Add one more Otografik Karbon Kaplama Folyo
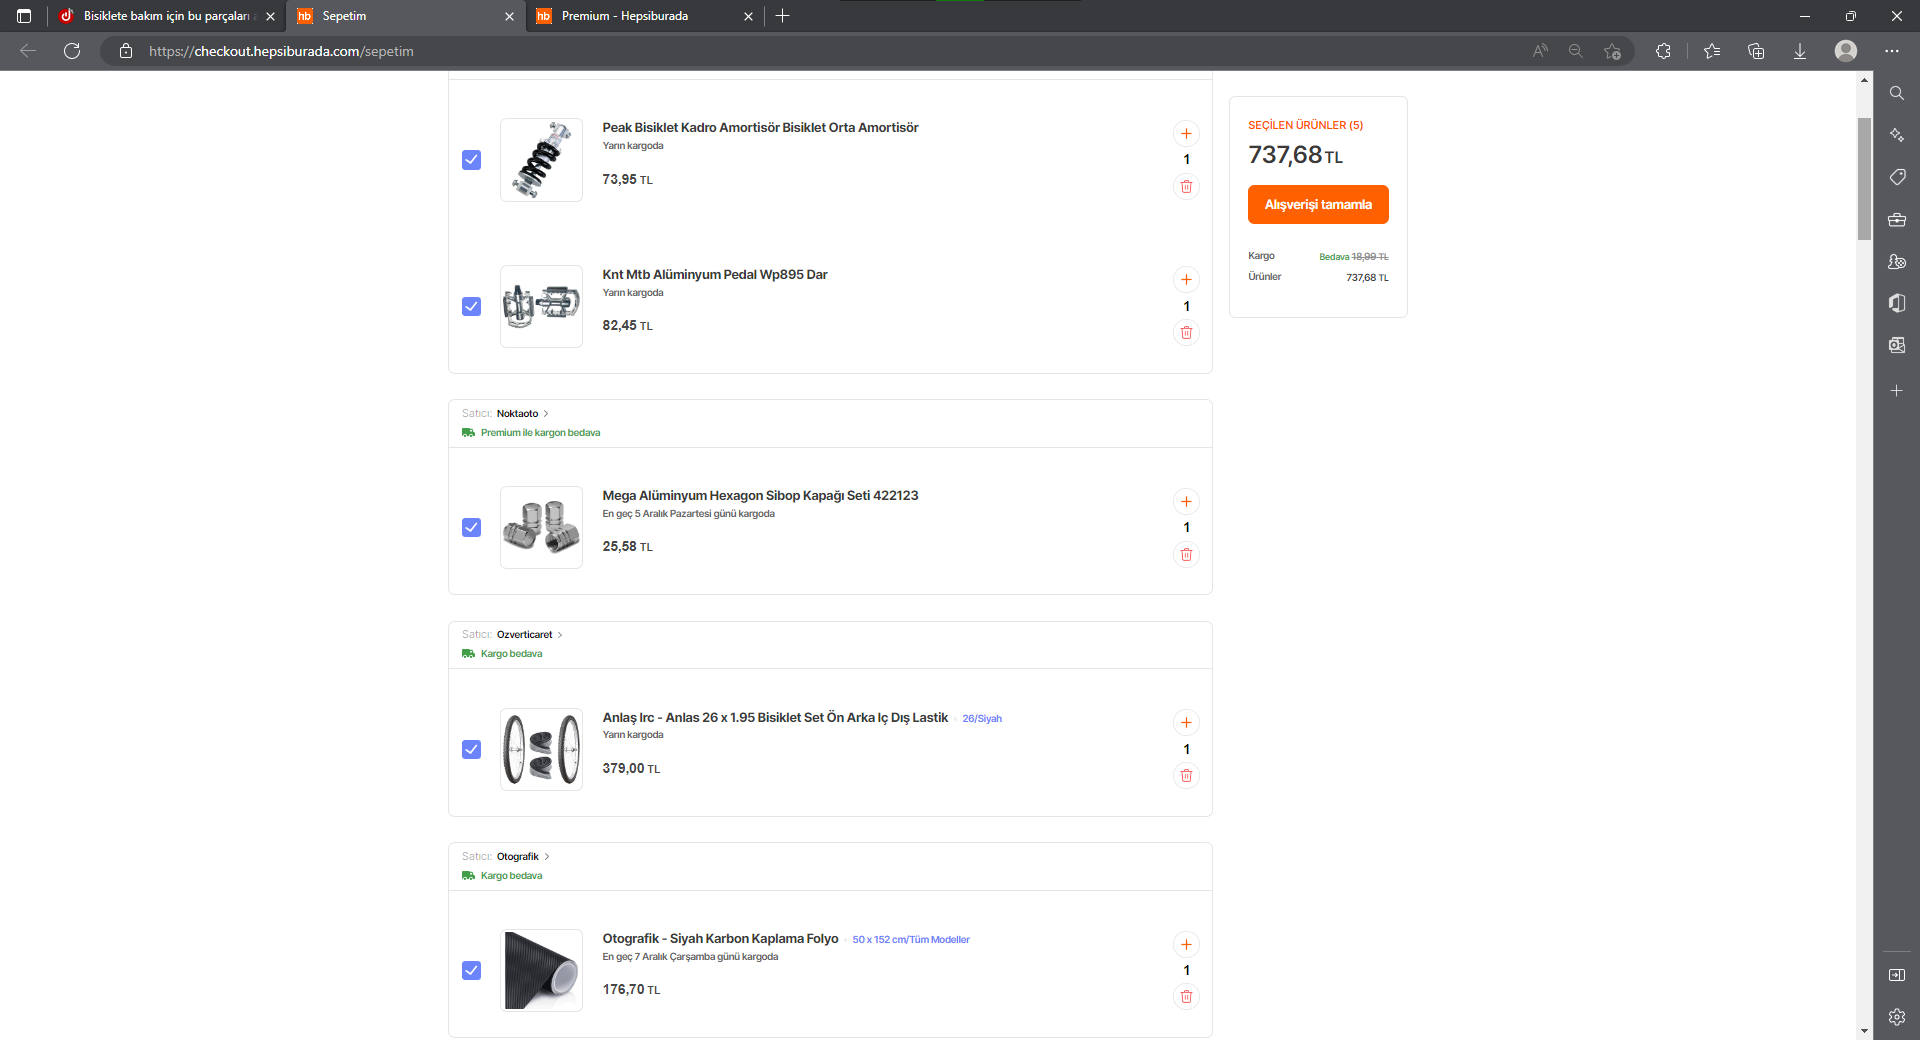Image resolution: width=1920 pixels, height=1040 pixels. click(1186, 945)
